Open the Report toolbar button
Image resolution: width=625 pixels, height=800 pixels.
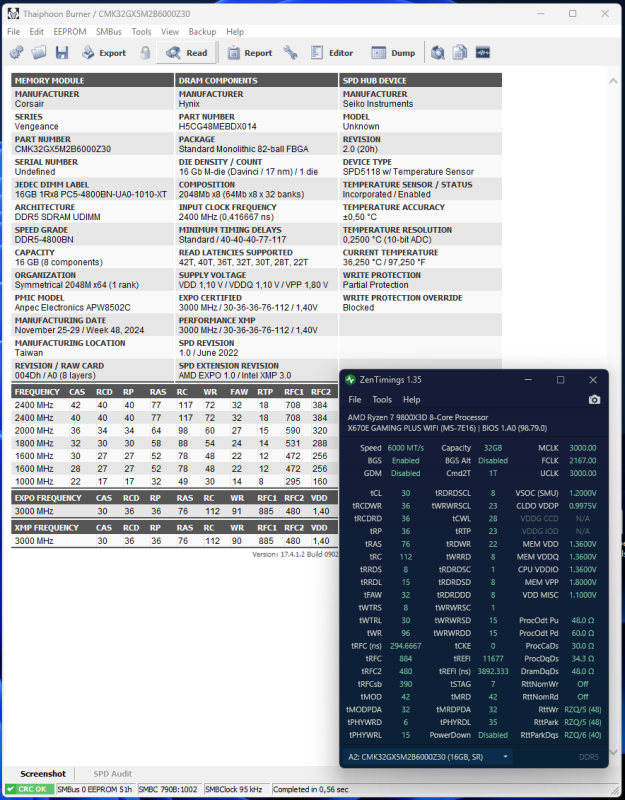pyautogui.click(x=249, y=53)
